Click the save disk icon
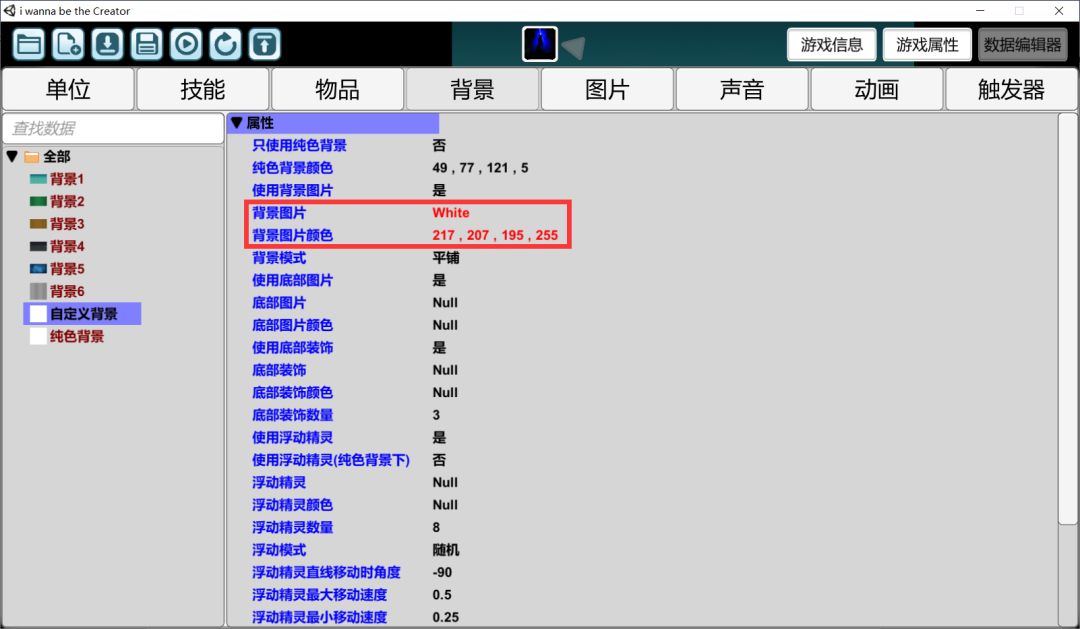The height and width of the screenshot is (629, 1080). pos(147,44)
